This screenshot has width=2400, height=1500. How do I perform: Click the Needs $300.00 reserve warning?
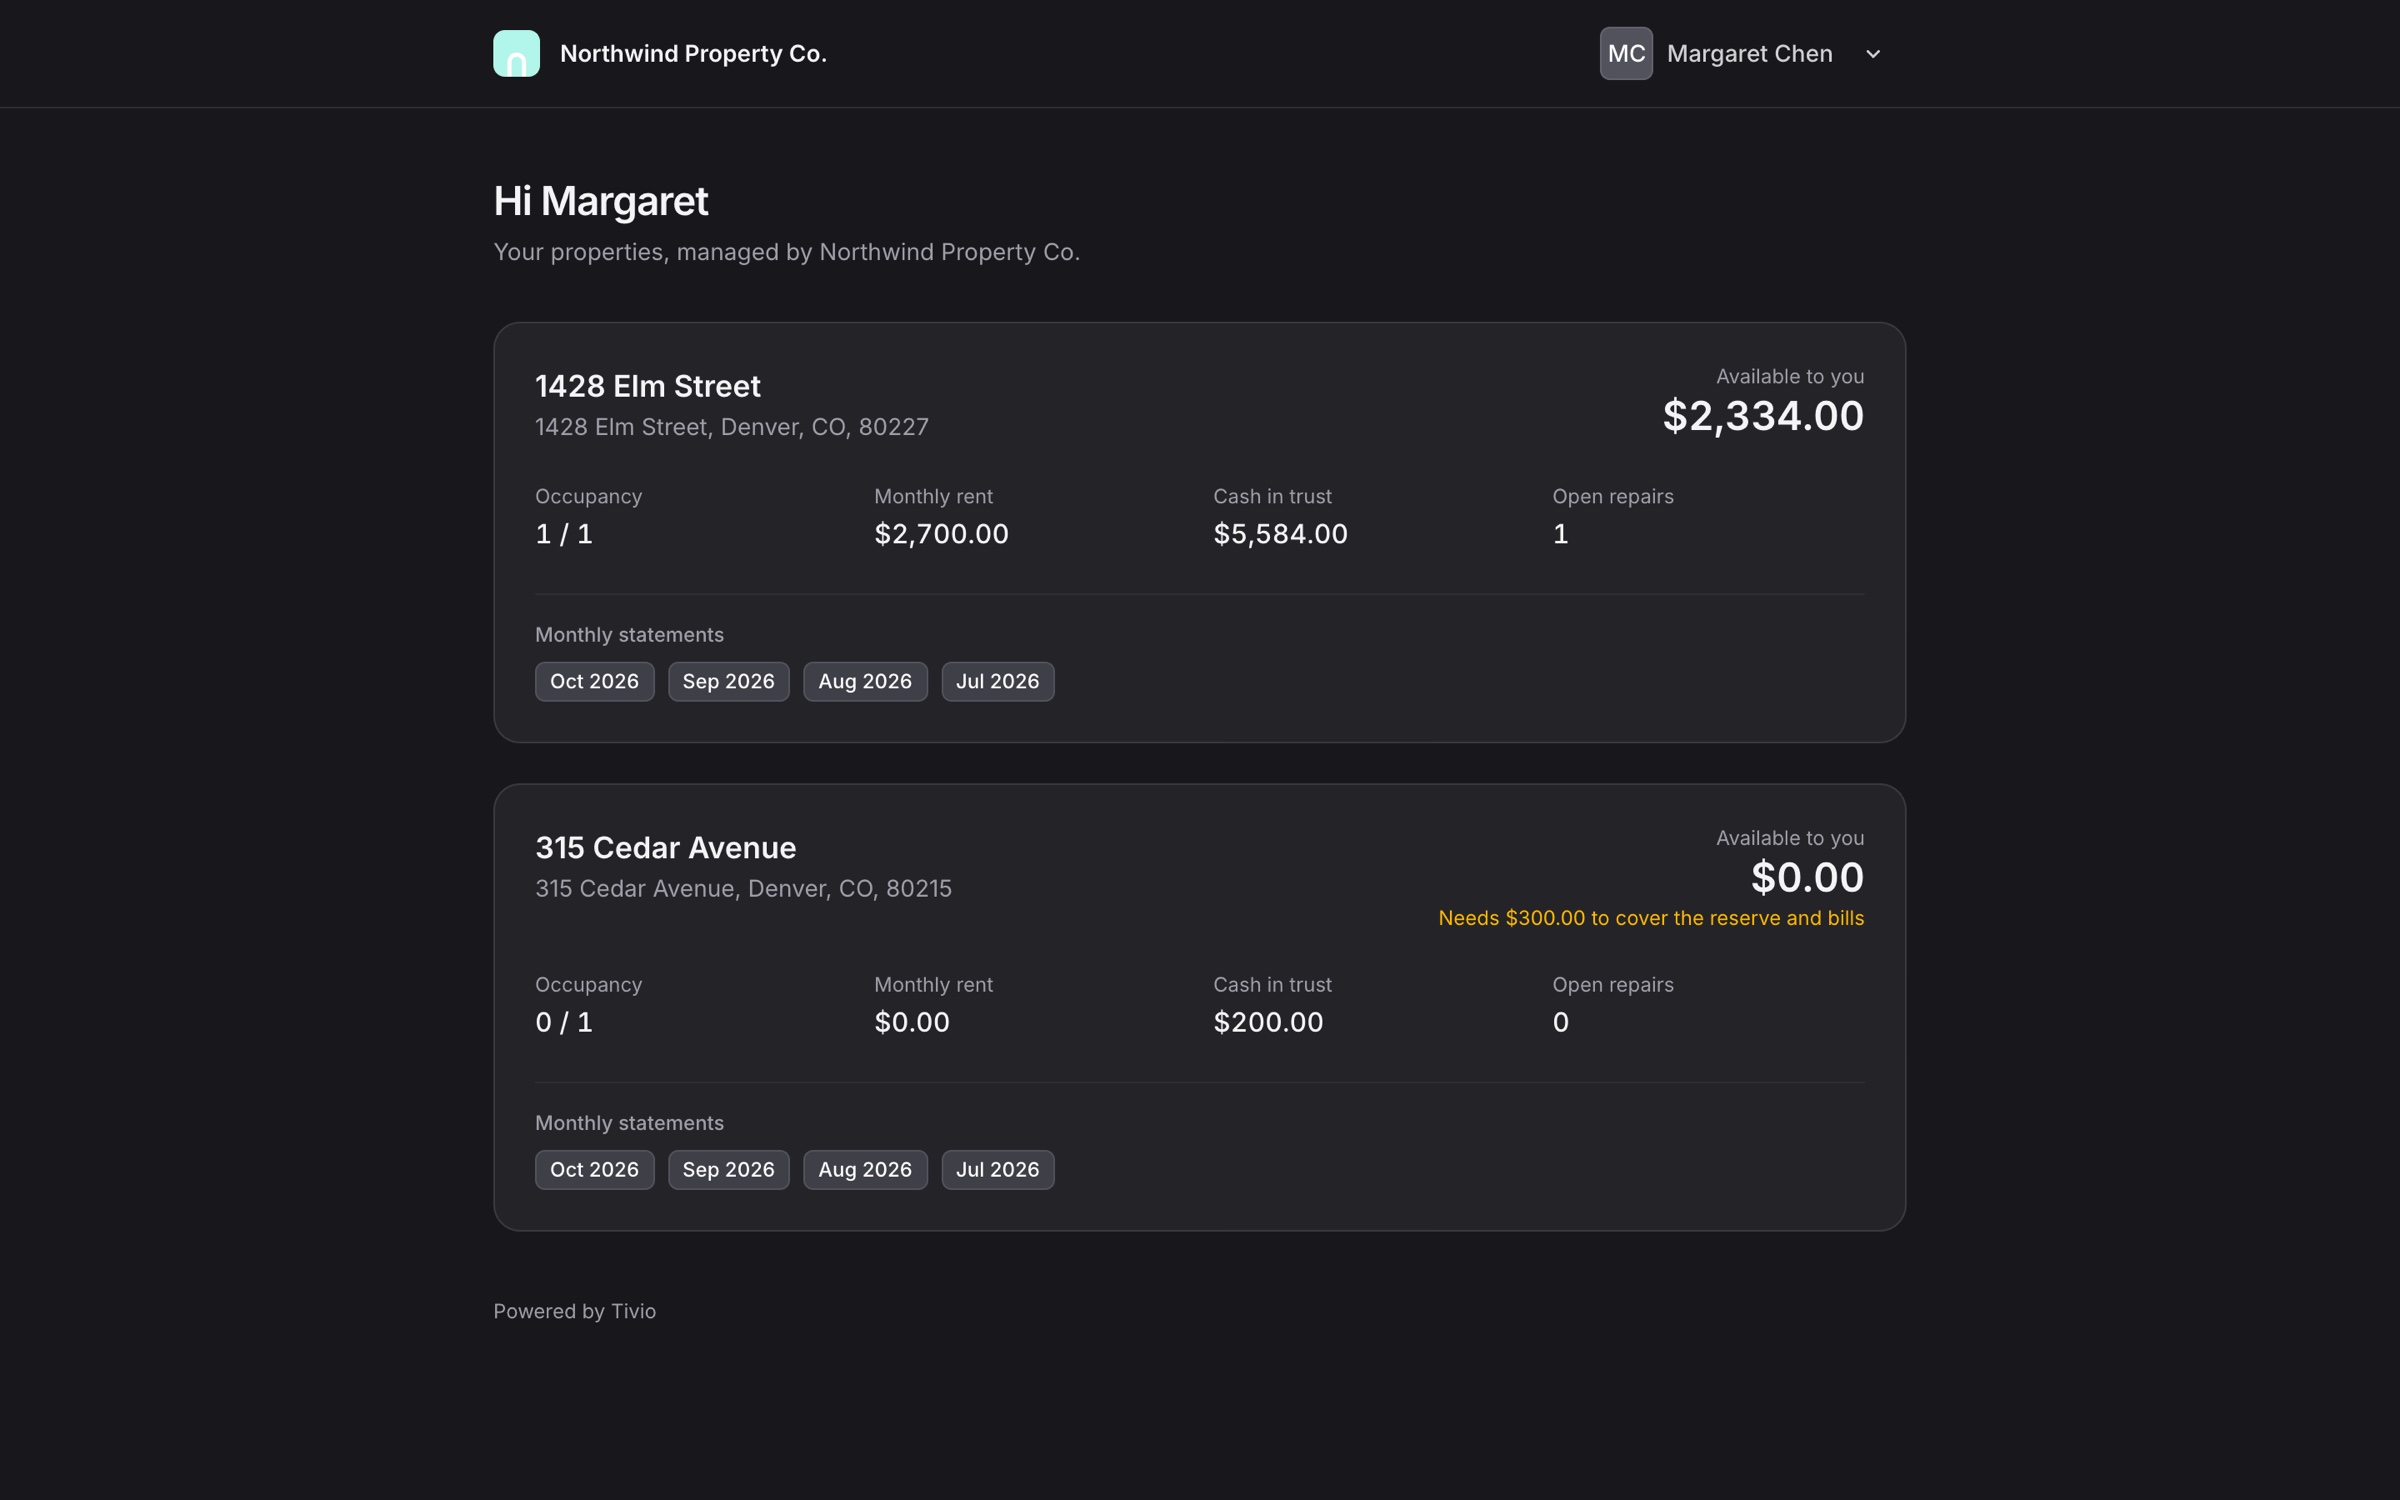(1651, 918)
